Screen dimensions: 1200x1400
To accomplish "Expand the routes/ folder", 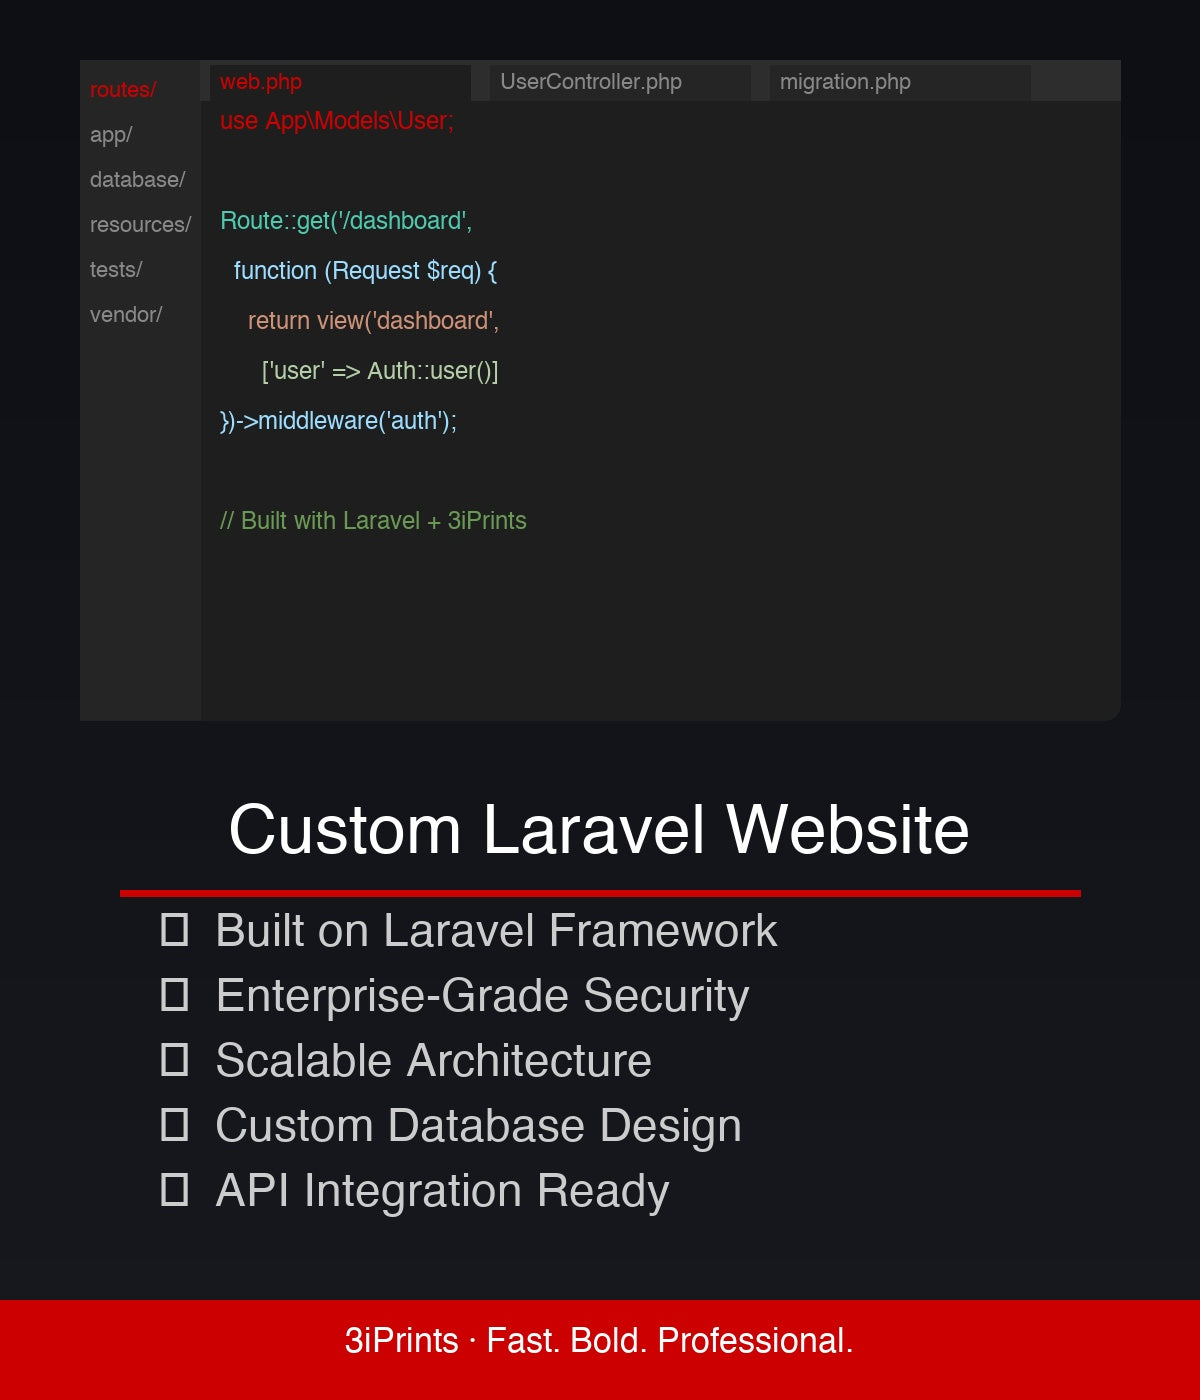I will click(x=122, y=90).
